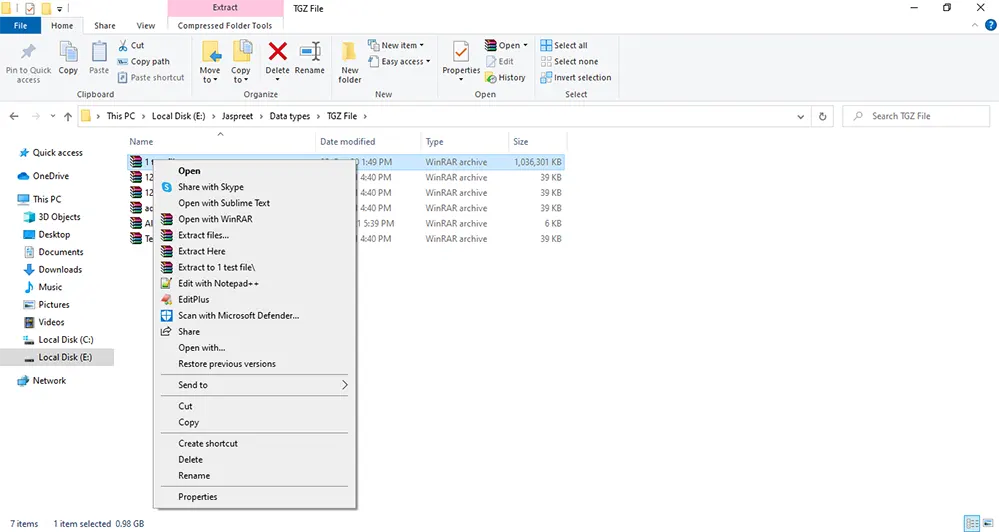The image size is (999, 532).
Task: Open the New item dropdown
Action: [401, 45]
